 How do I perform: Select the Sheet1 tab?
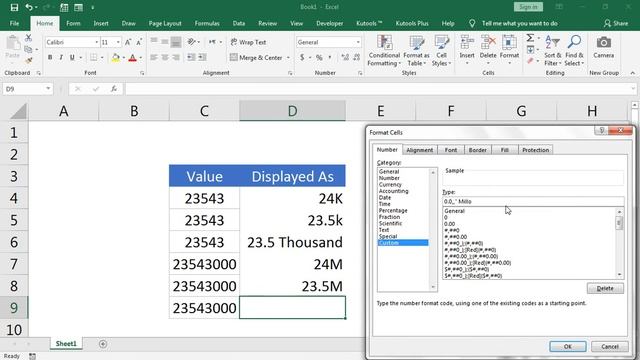pos(66,344)
